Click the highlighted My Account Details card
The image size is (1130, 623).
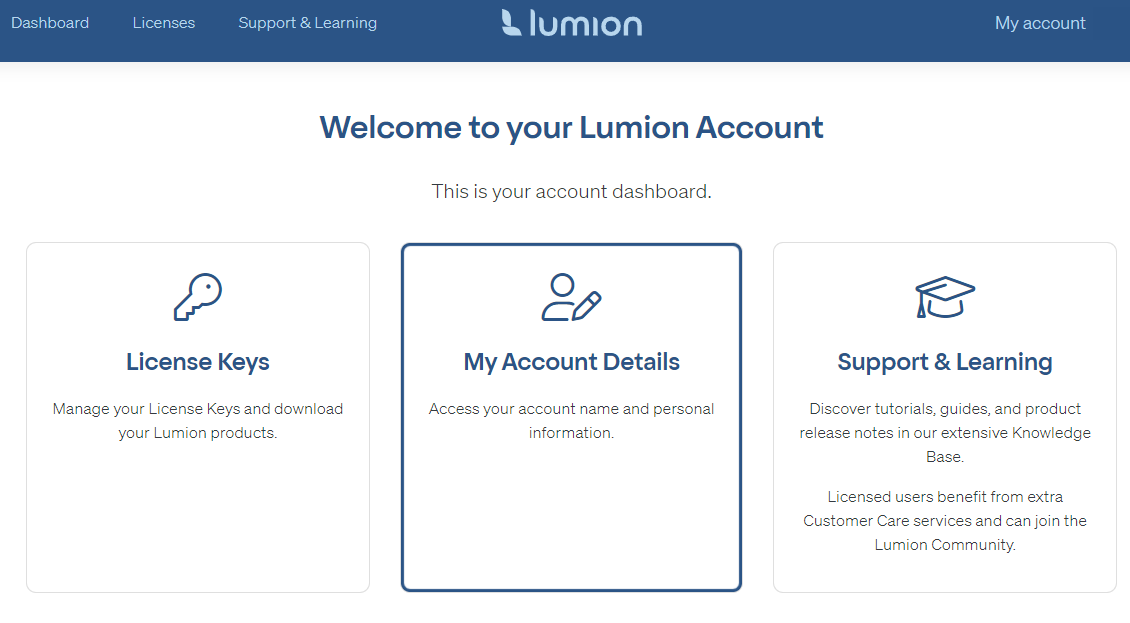[571, 417]
